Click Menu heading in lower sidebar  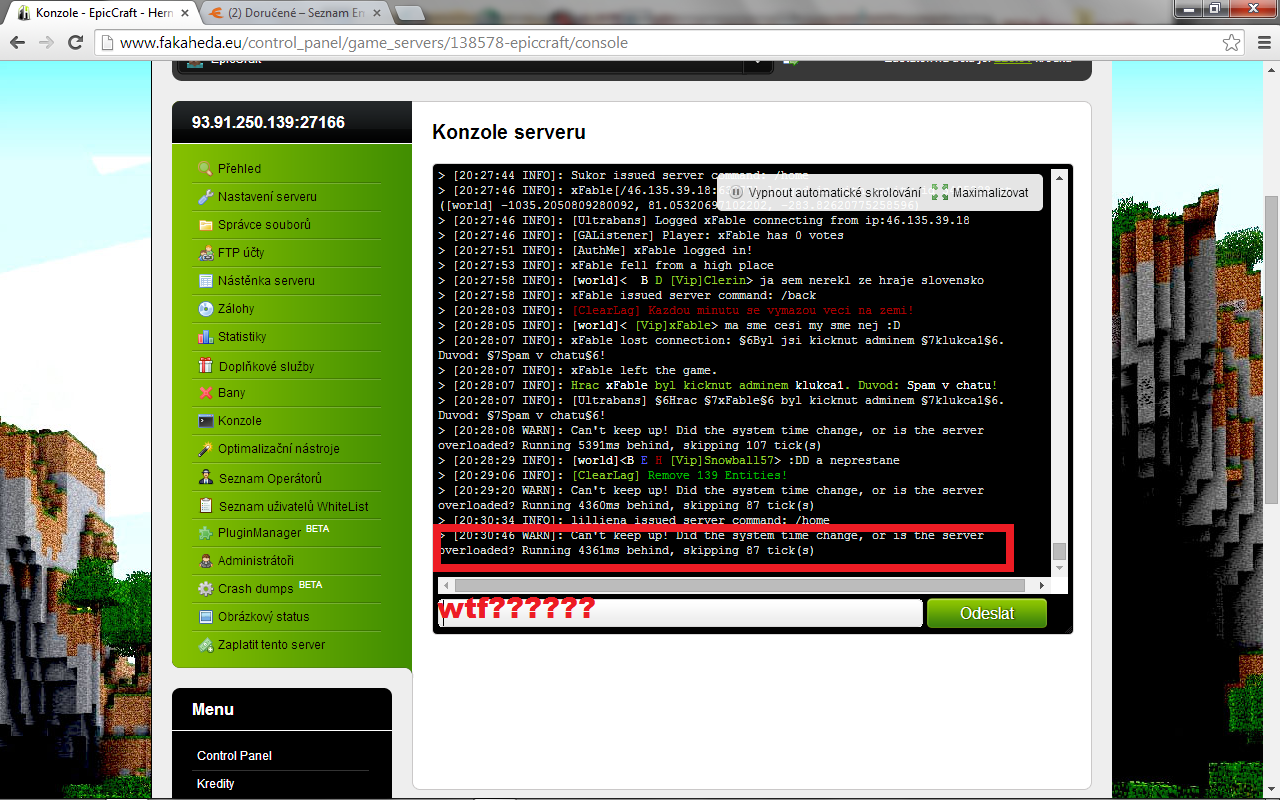tap(213, 709)
